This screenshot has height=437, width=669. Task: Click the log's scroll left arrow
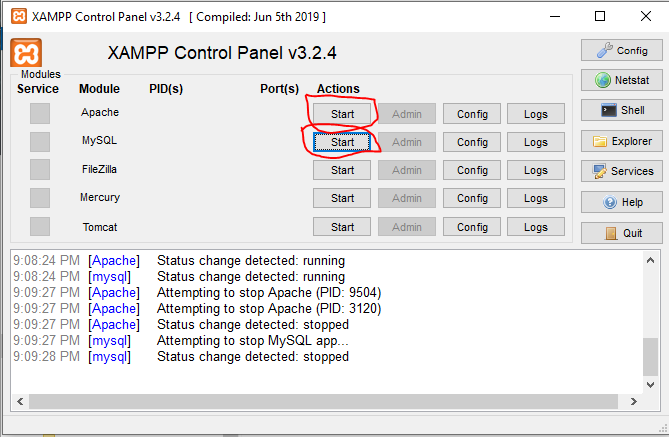click(x=20, y=401)
